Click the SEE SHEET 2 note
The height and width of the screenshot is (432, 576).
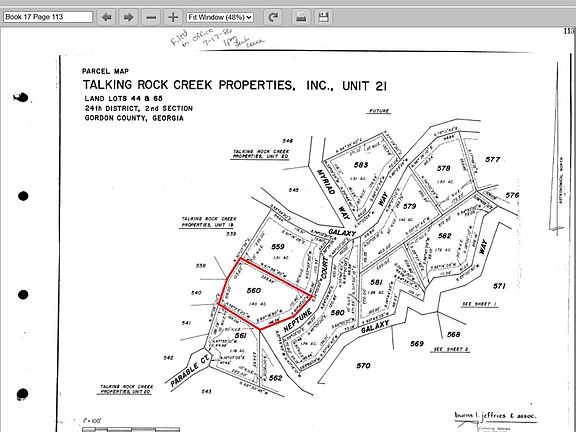click(450, 349)
